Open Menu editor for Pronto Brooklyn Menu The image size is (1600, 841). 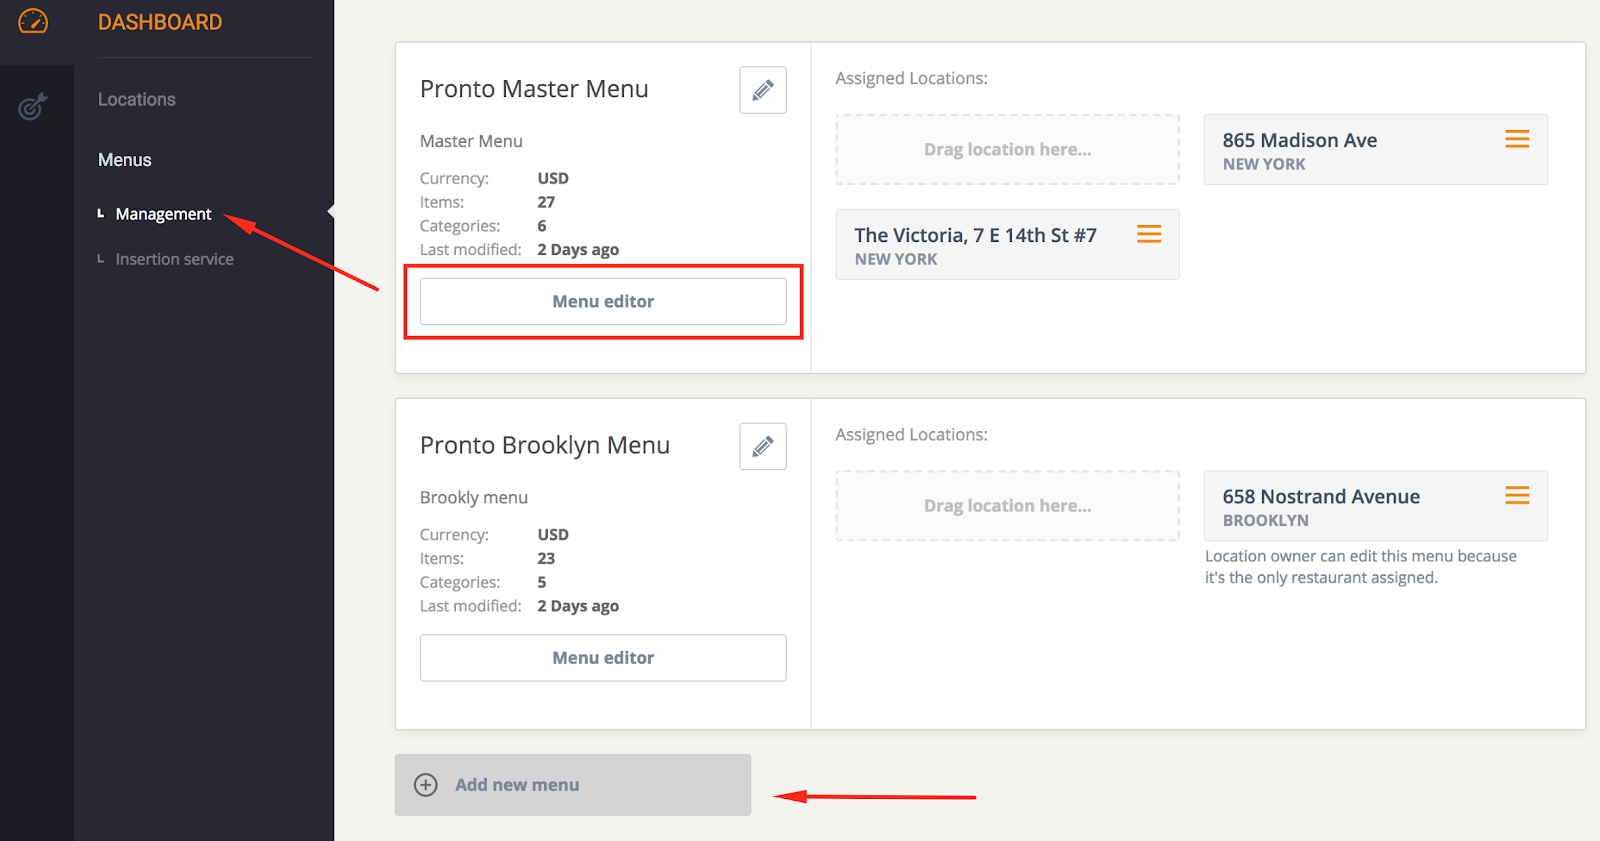coord(603,658)
